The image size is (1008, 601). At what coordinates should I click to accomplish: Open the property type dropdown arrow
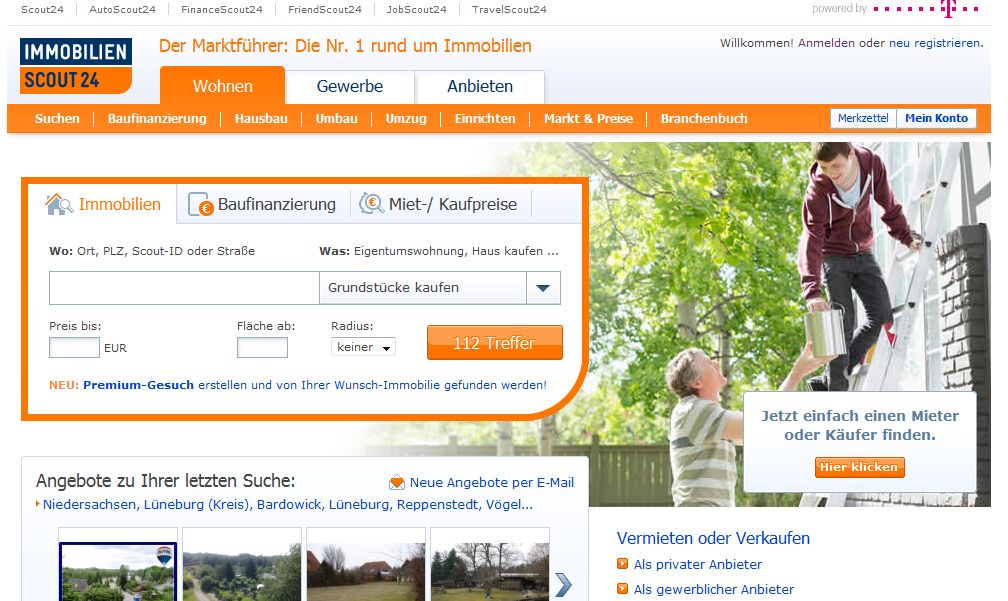pos(543,288)
